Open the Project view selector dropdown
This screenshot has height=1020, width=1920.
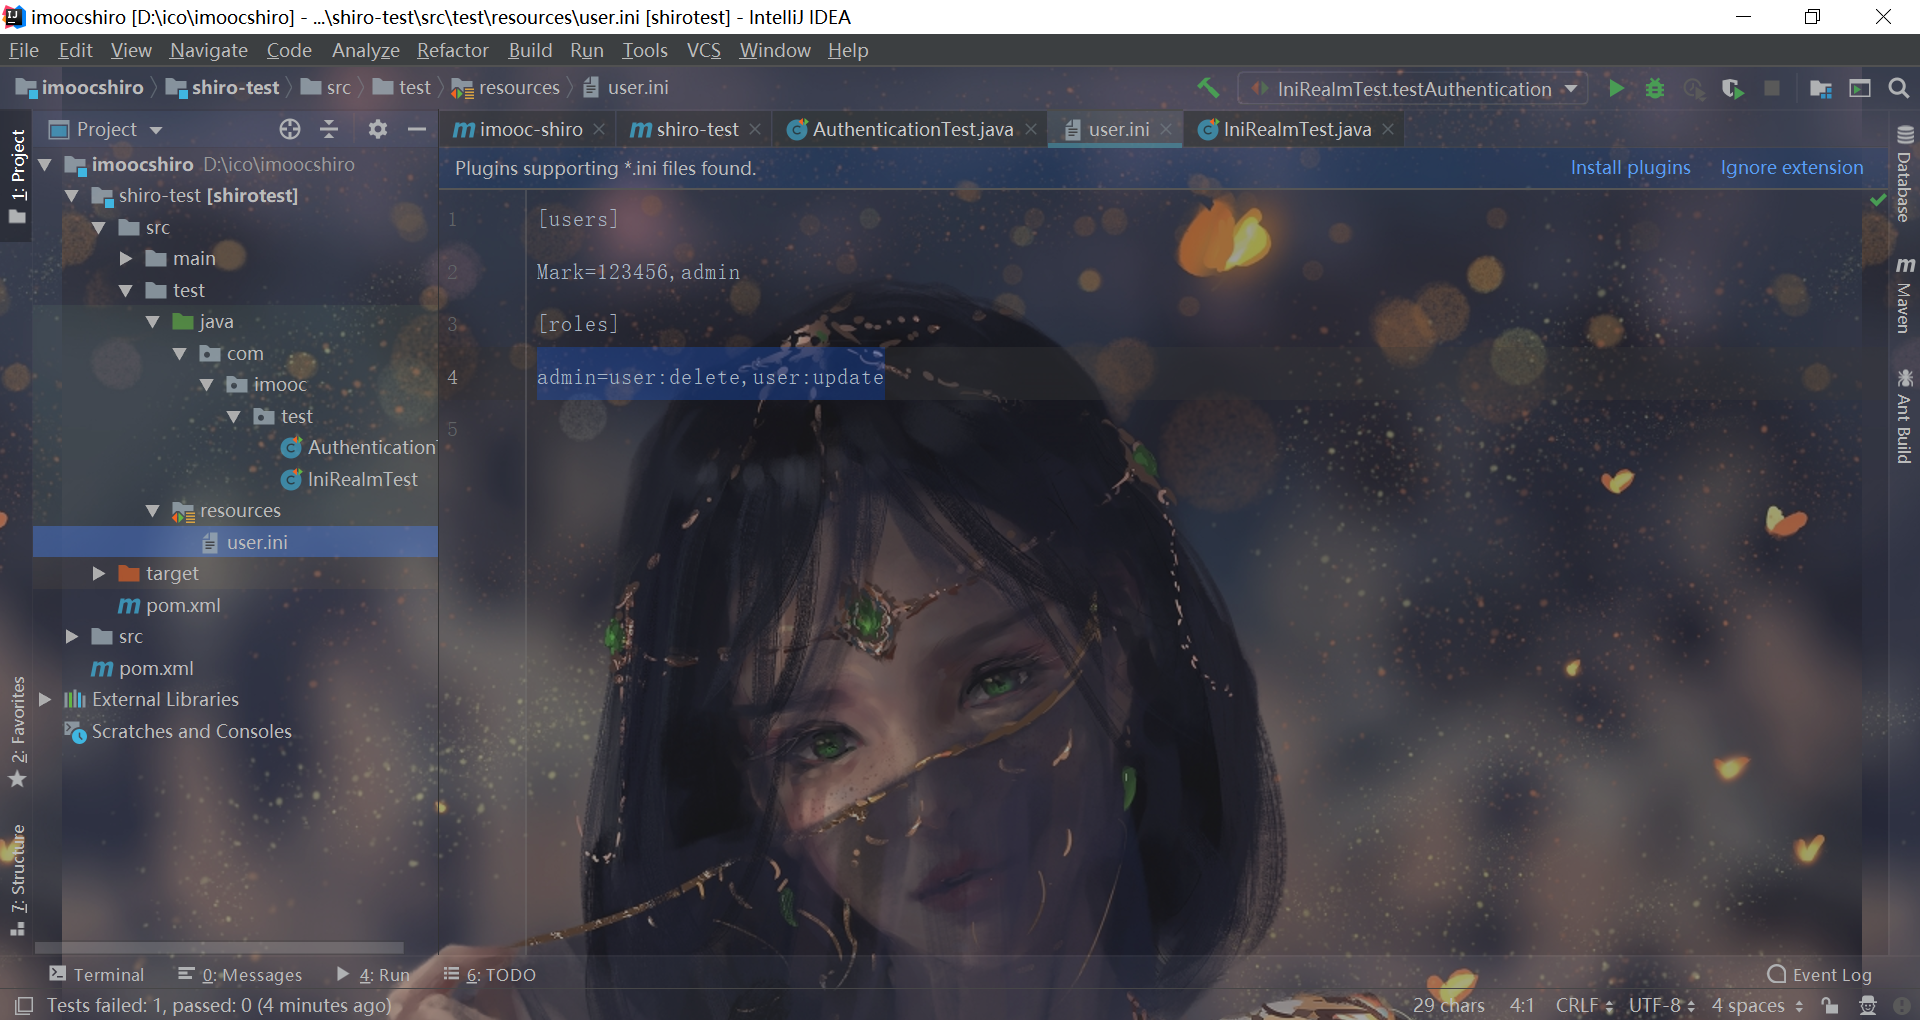pos(106,129)
